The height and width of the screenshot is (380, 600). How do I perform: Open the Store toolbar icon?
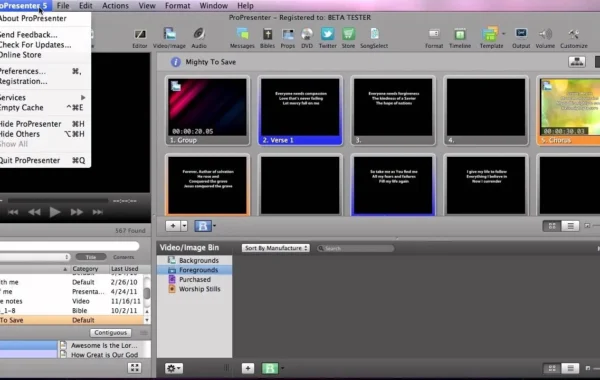pyautogui.click(x=348, y=38)
